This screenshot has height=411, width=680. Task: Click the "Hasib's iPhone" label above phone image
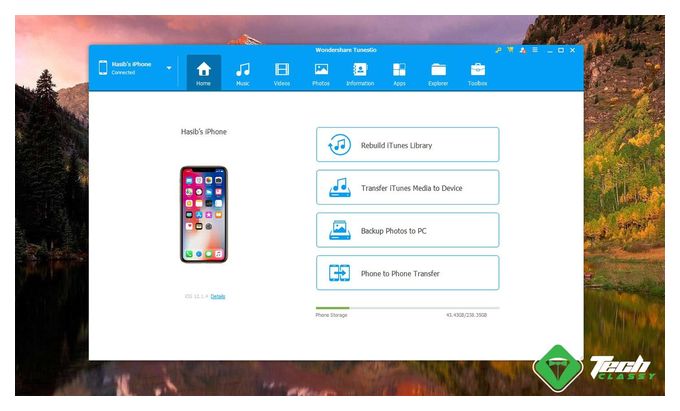(x=204, y=132)
